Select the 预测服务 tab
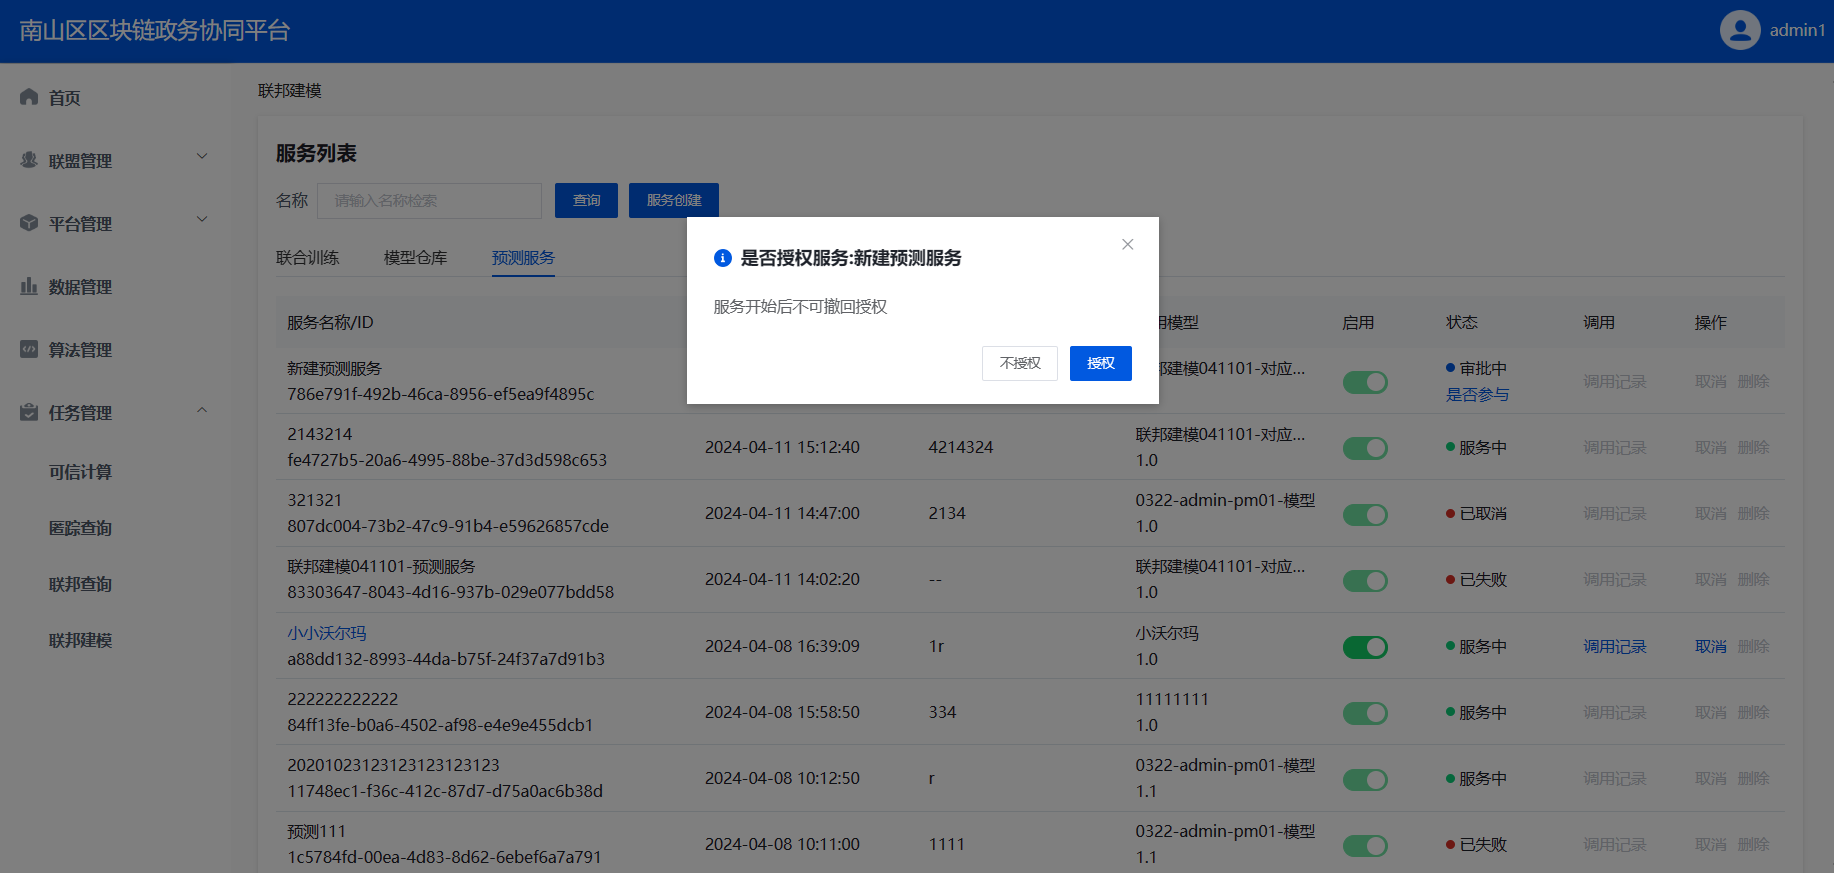 coord(523,258)
